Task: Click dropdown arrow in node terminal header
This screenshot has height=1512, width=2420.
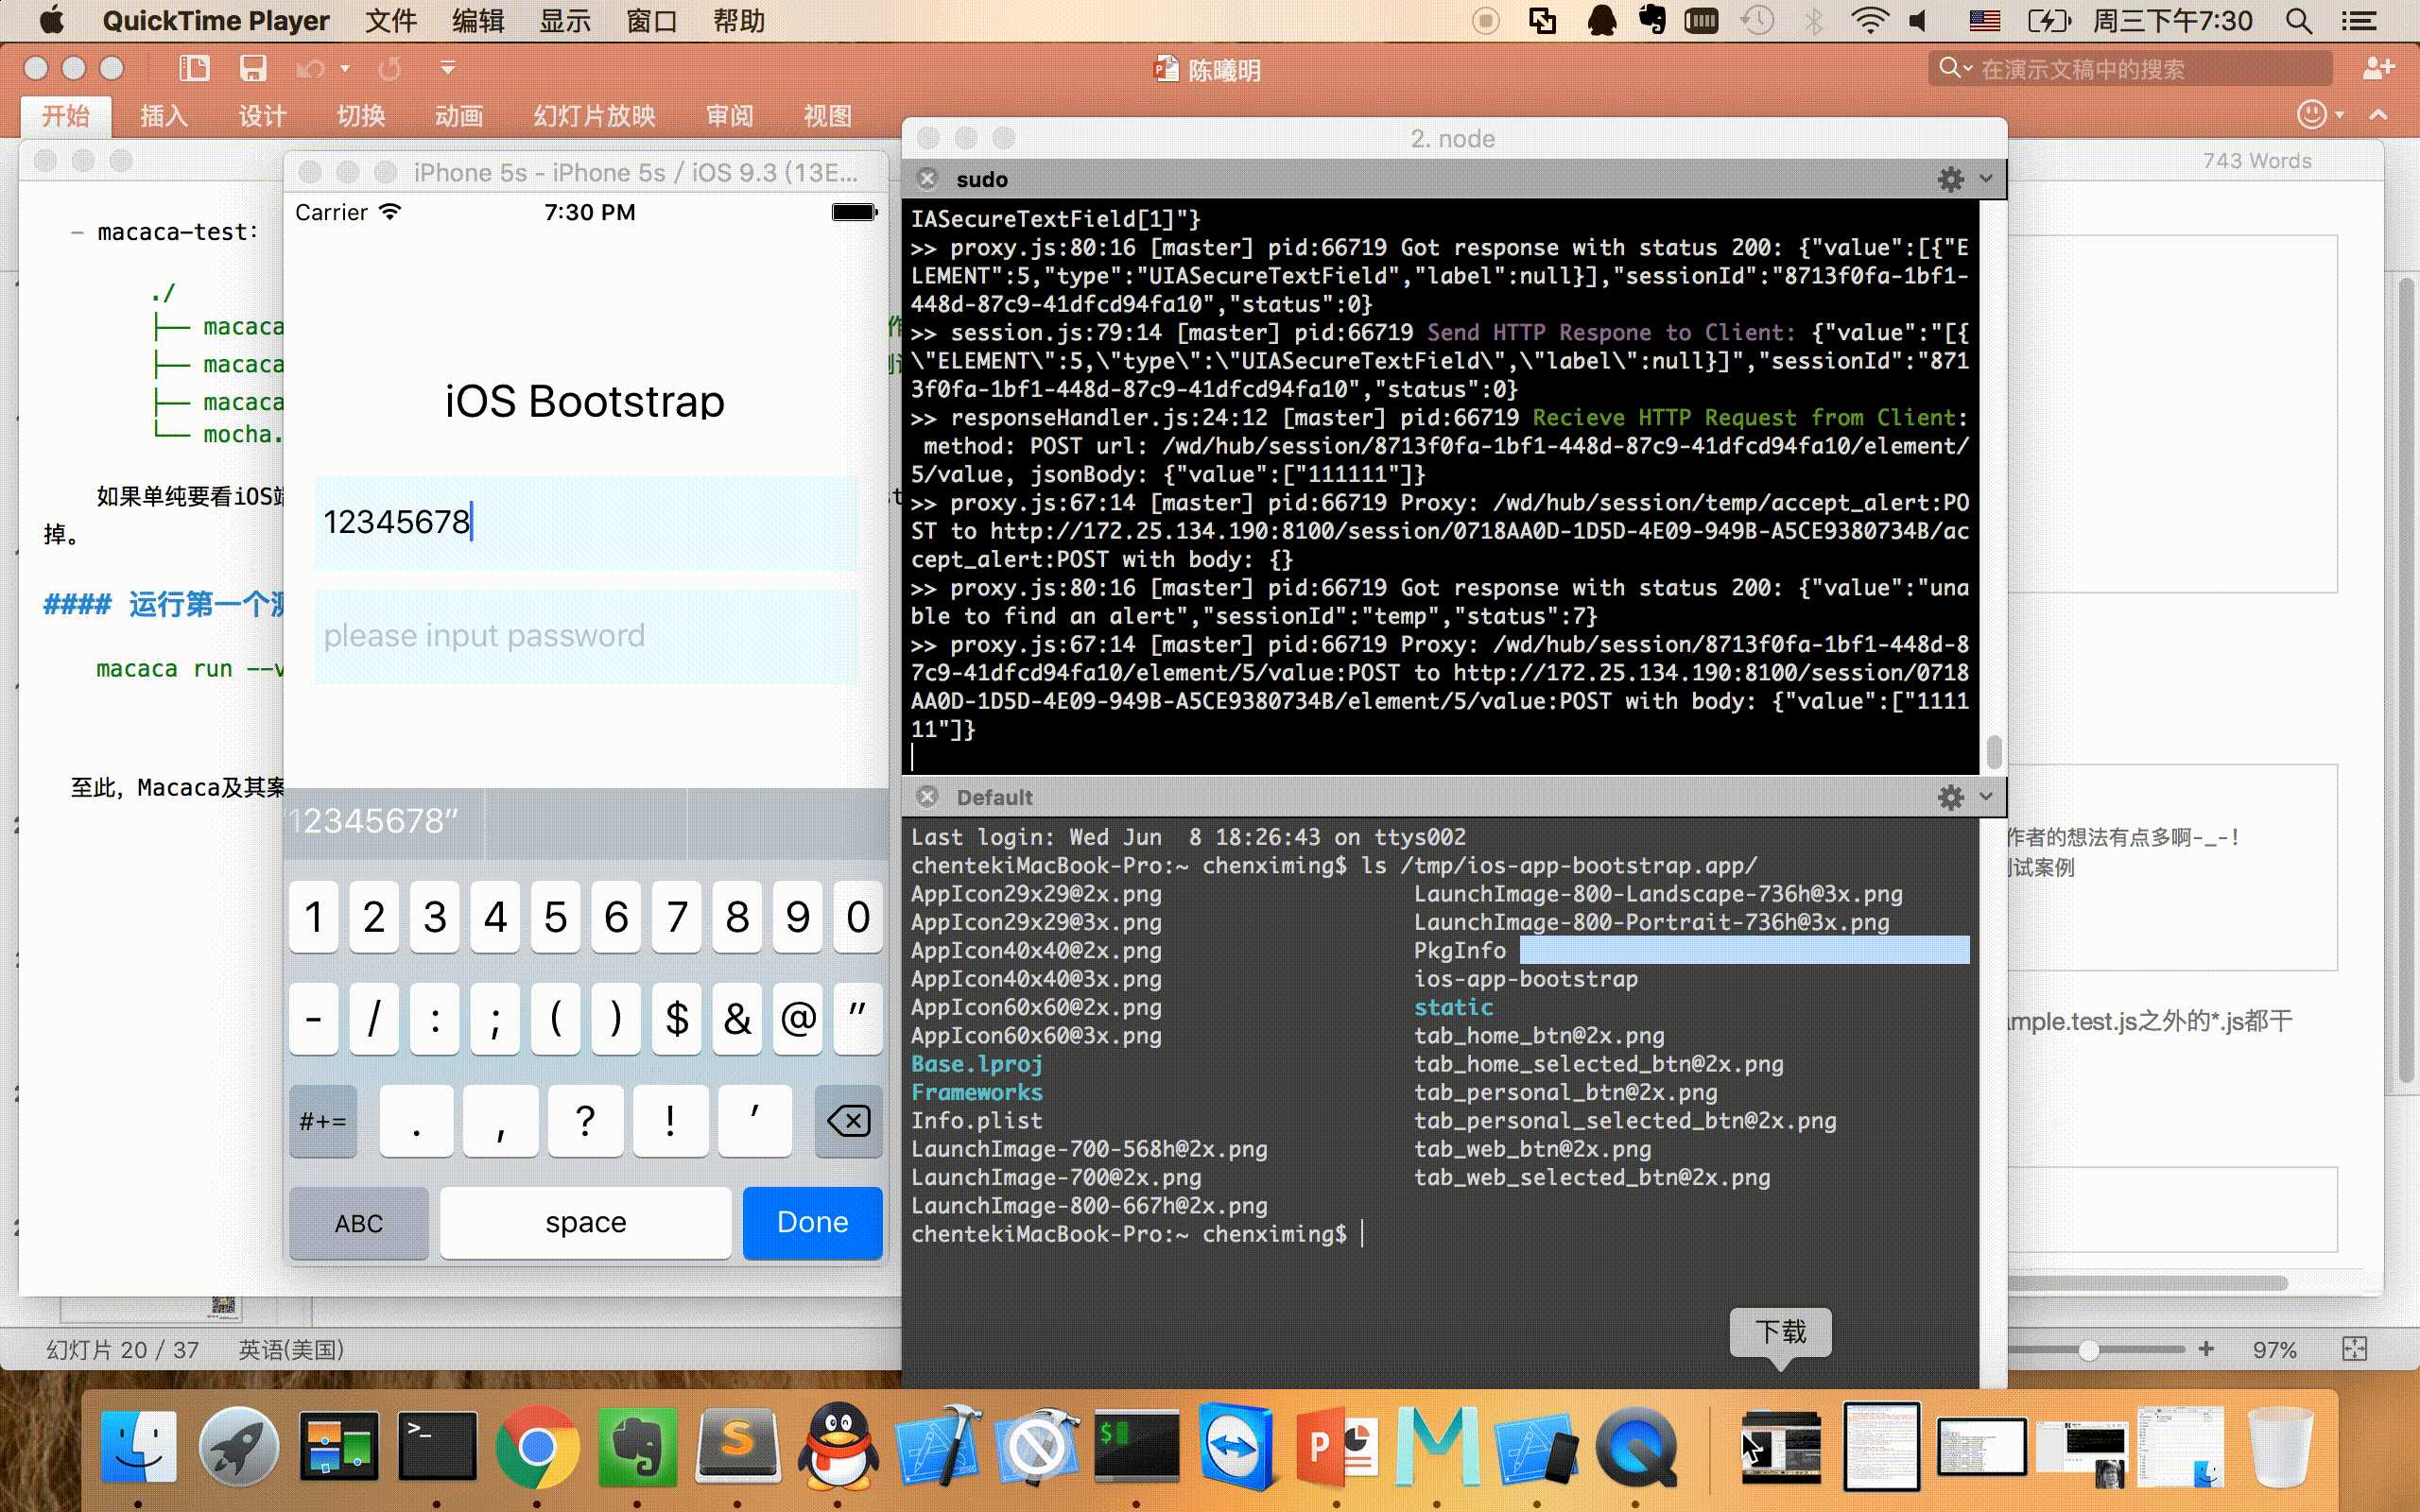Action: coord(1986,178)
